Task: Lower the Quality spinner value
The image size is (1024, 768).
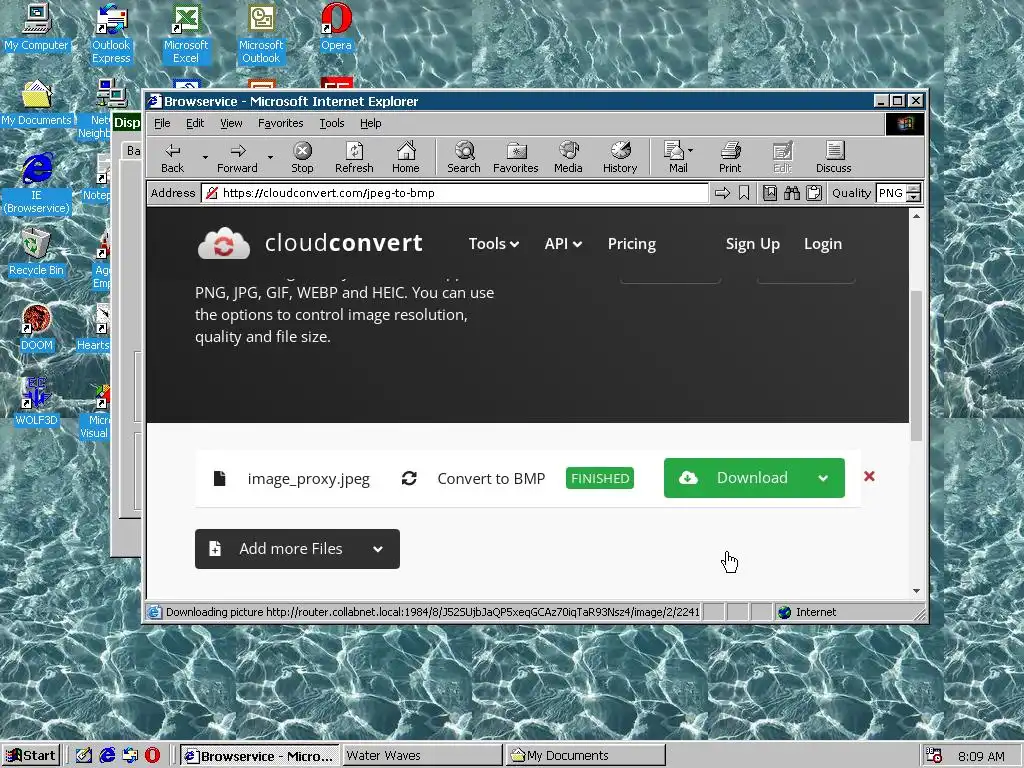Action: click(x=914, y=197)
